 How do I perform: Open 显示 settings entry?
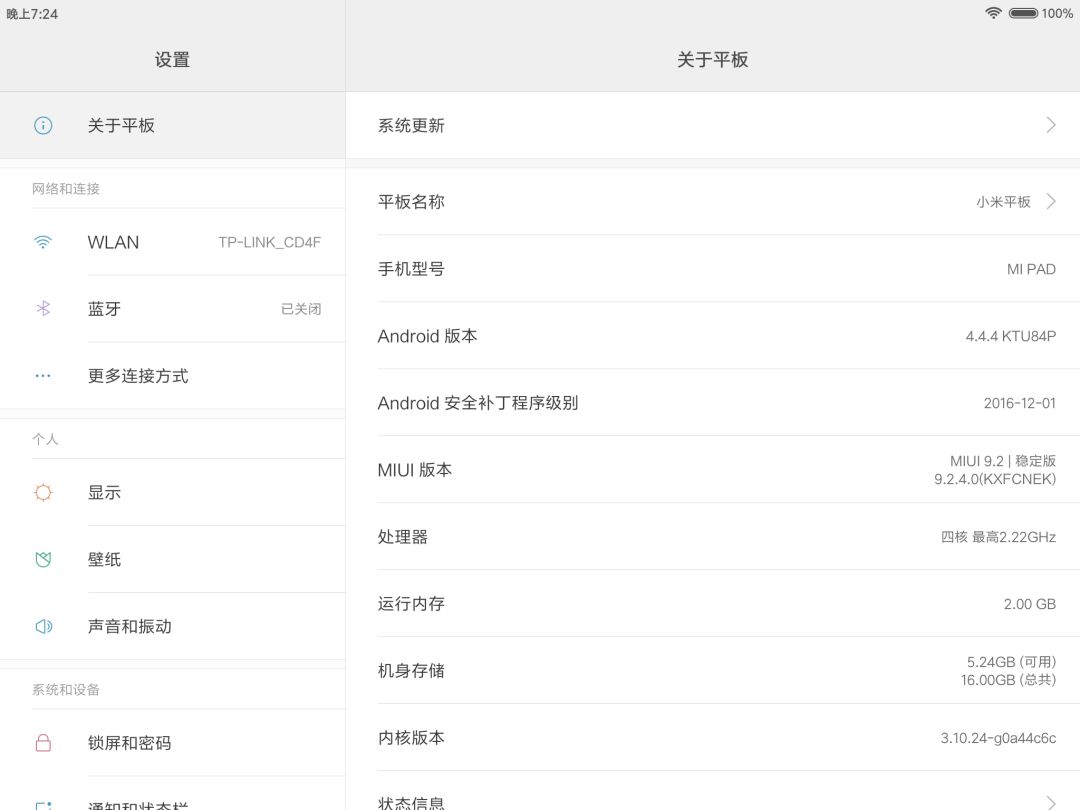172,492
